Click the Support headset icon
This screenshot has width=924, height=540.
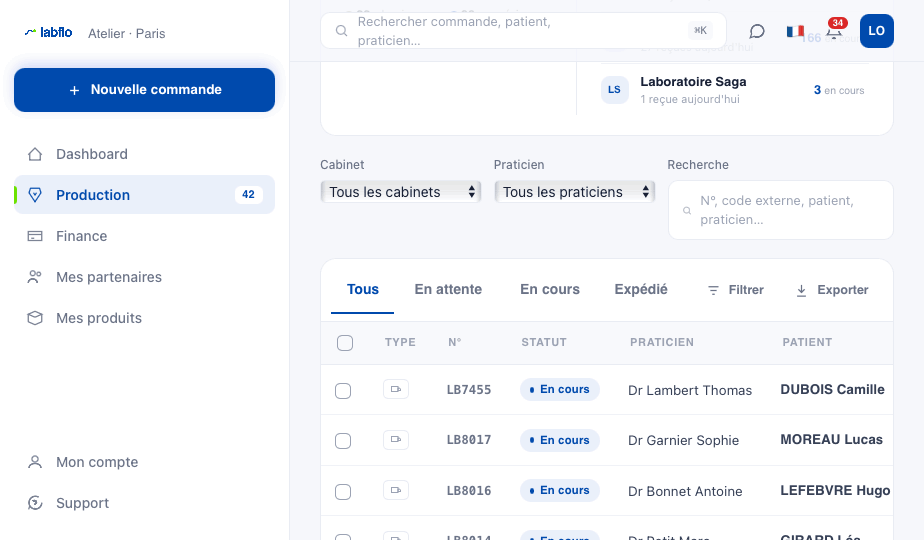point(35,503)
